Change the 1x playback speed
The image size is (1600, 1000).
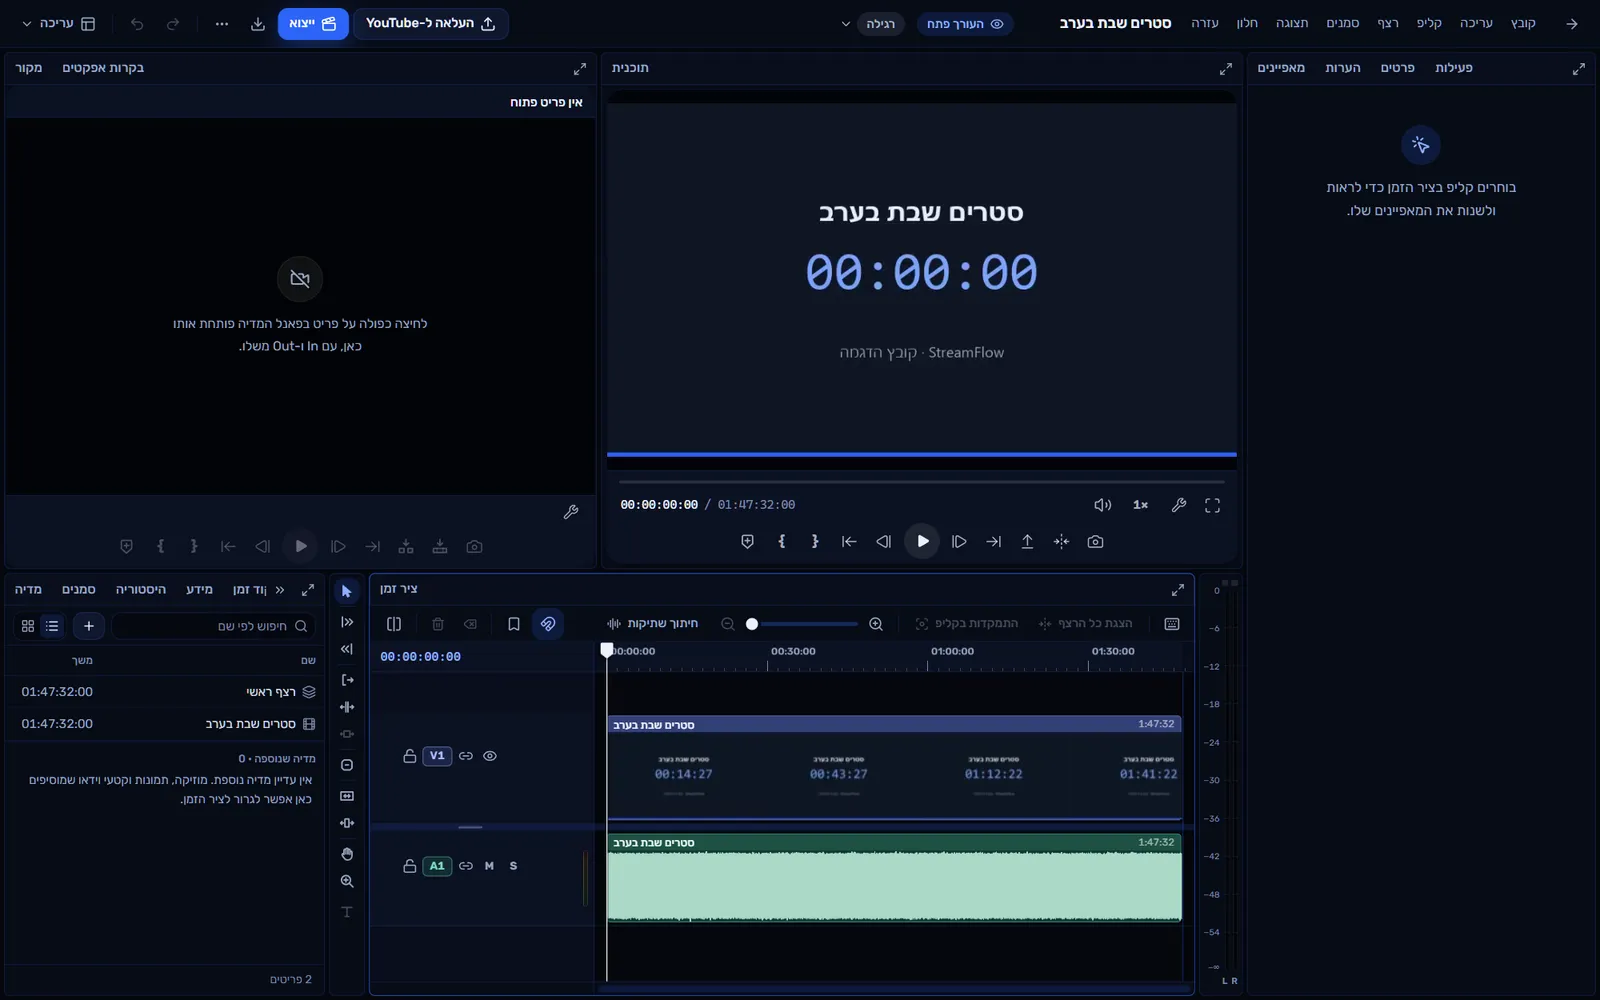[1140, 505]
